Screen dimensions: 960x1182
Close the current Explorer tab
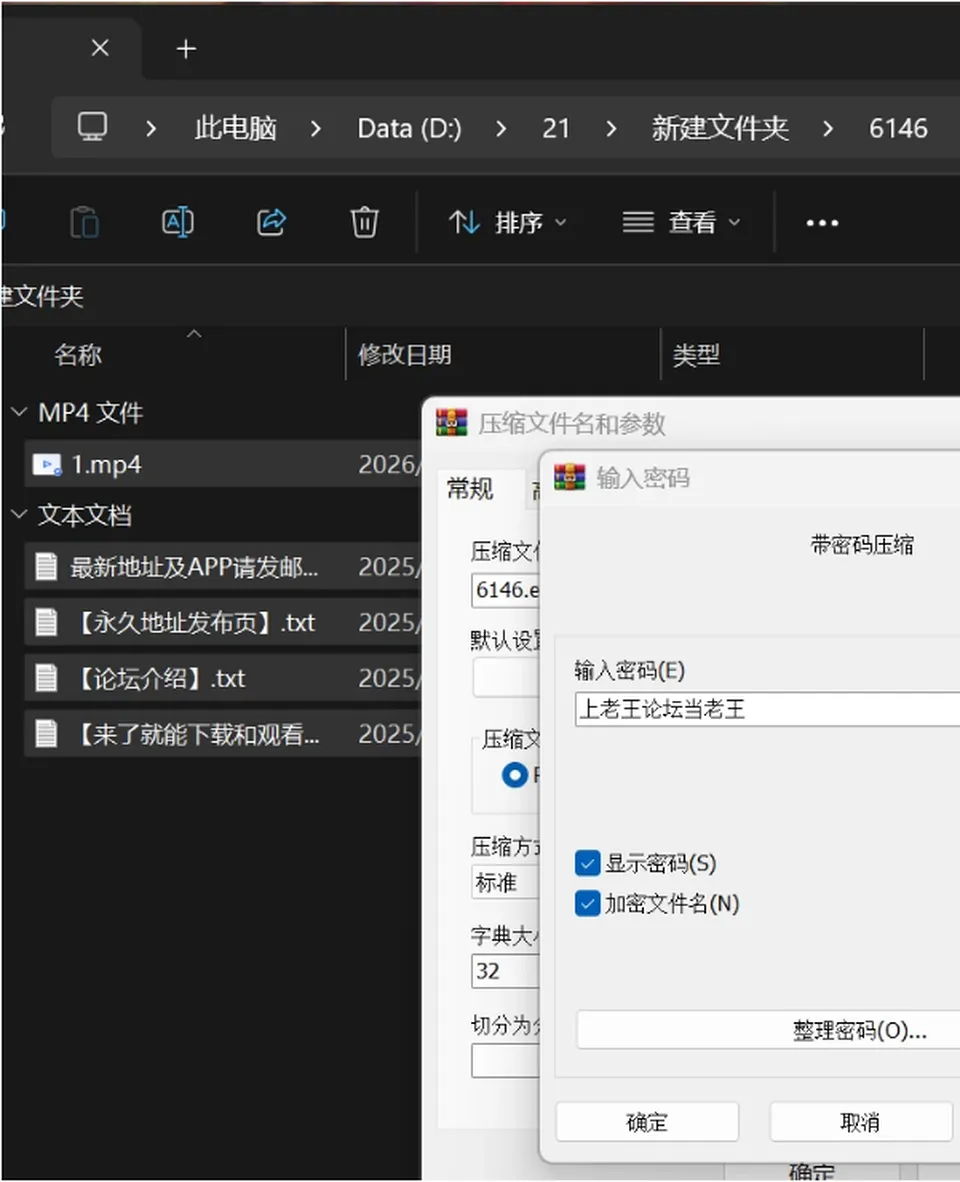point(100,49)
